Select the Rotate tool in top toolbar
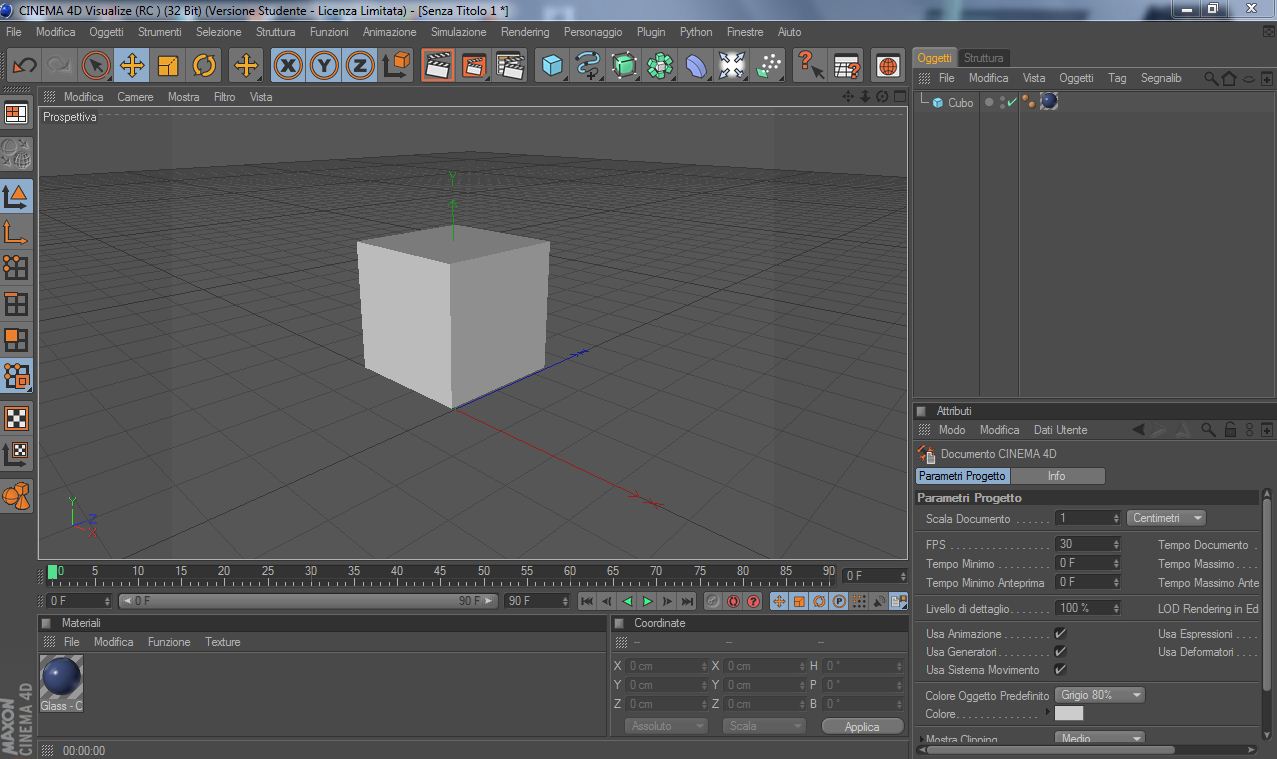The image size is (1277, 759). click(x=204, y=66)
